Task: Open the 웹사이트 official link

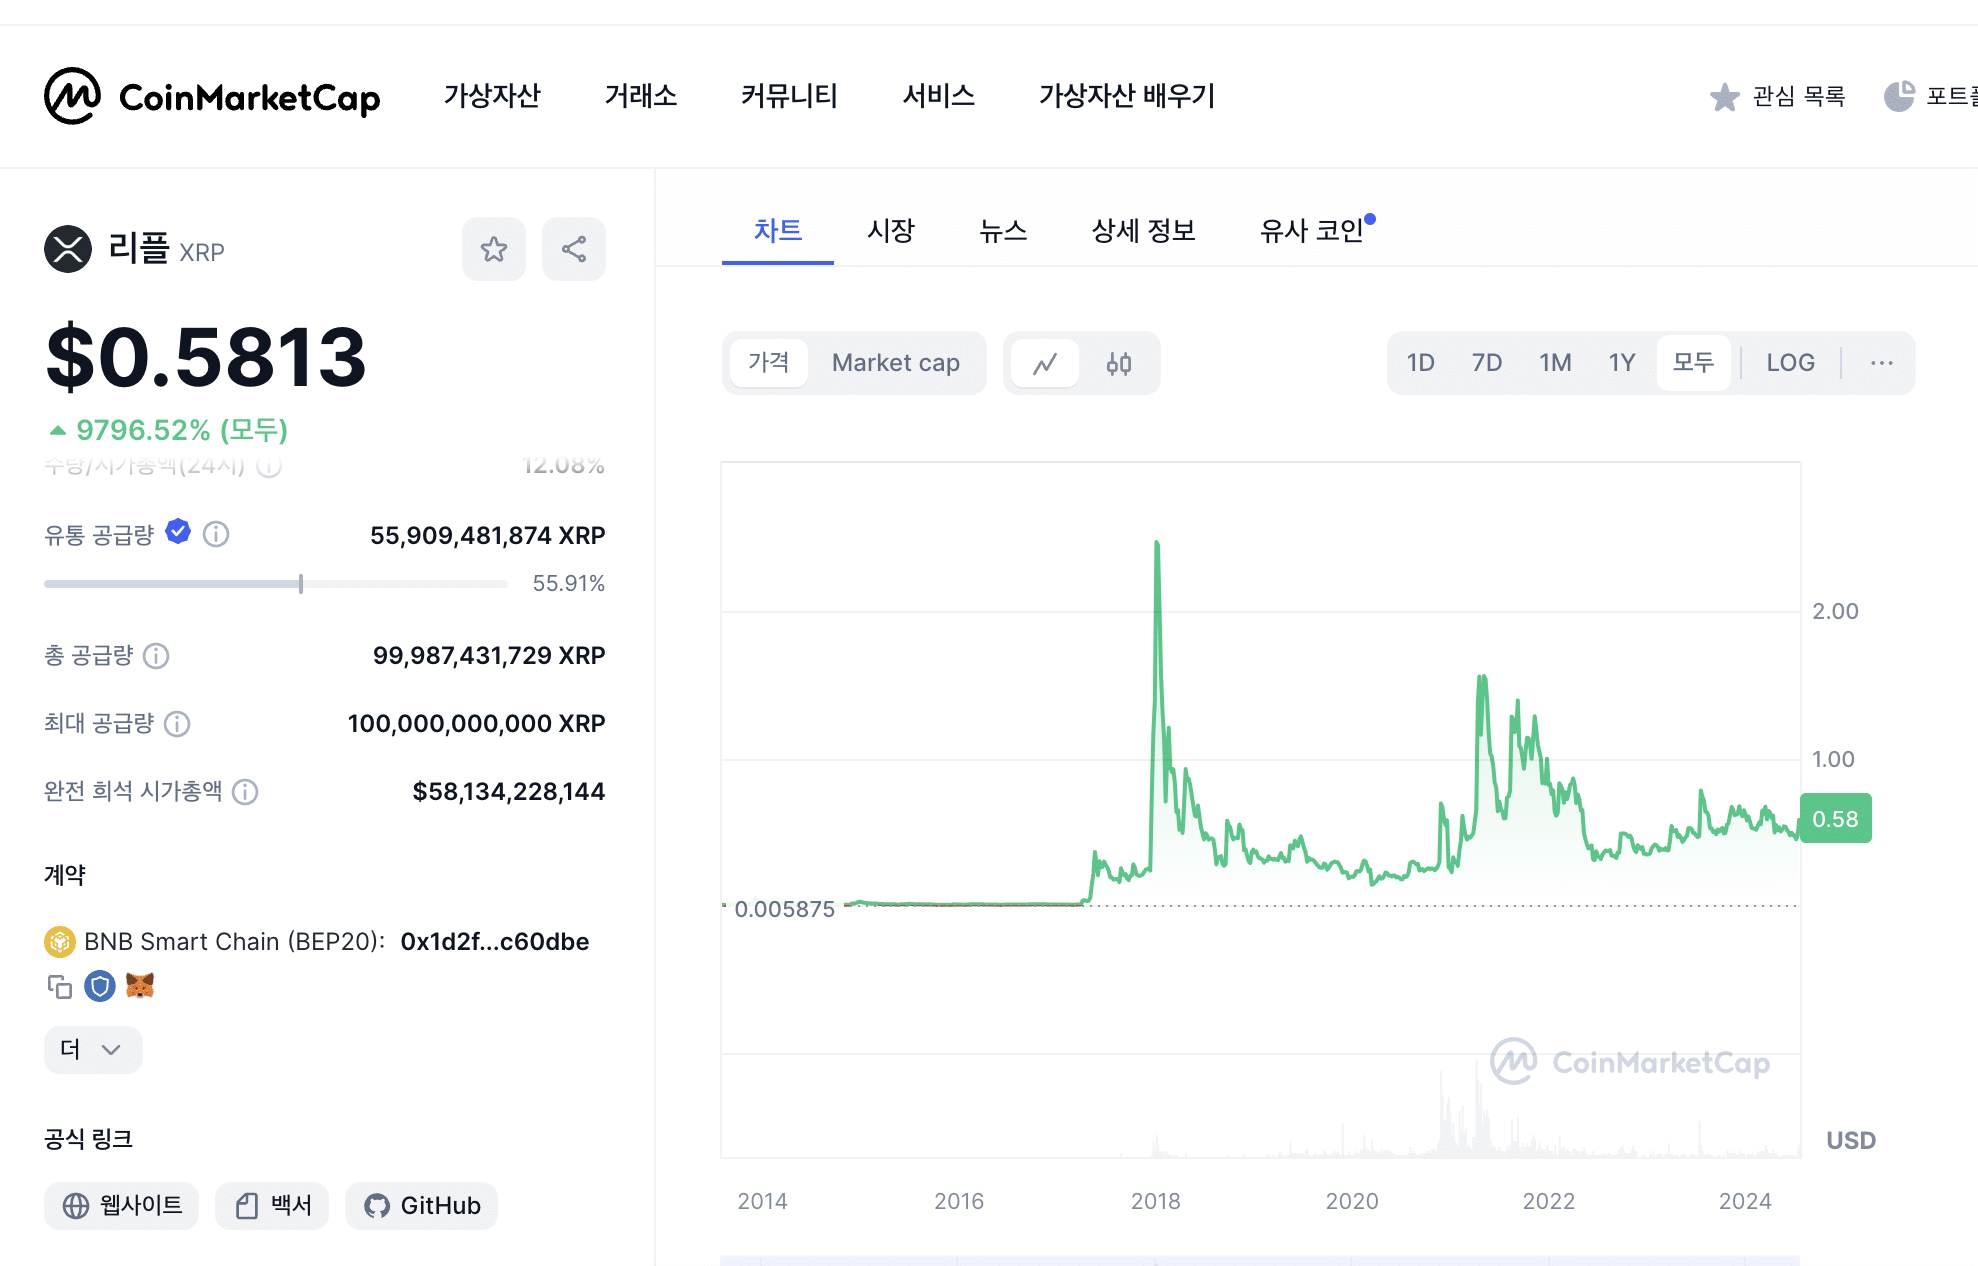Action: coord(121,1206)
